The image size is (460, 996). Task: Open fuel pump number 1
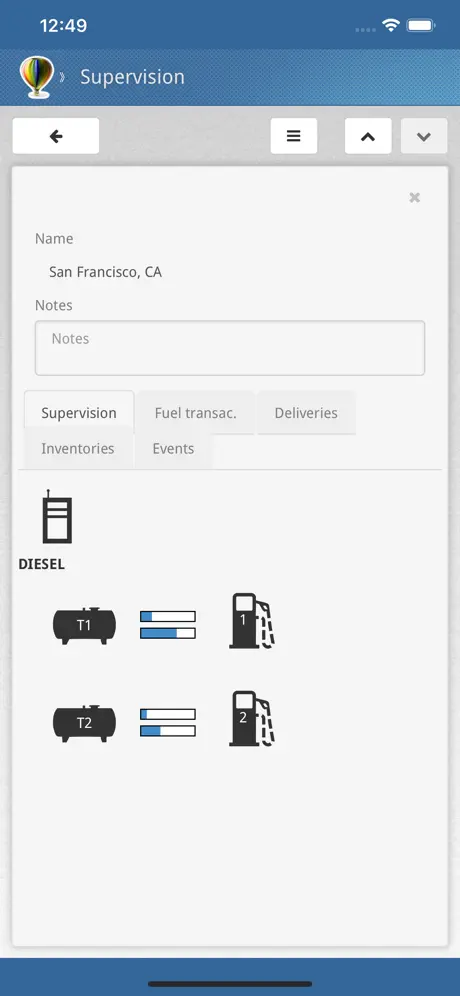click(x=252, y=621)
